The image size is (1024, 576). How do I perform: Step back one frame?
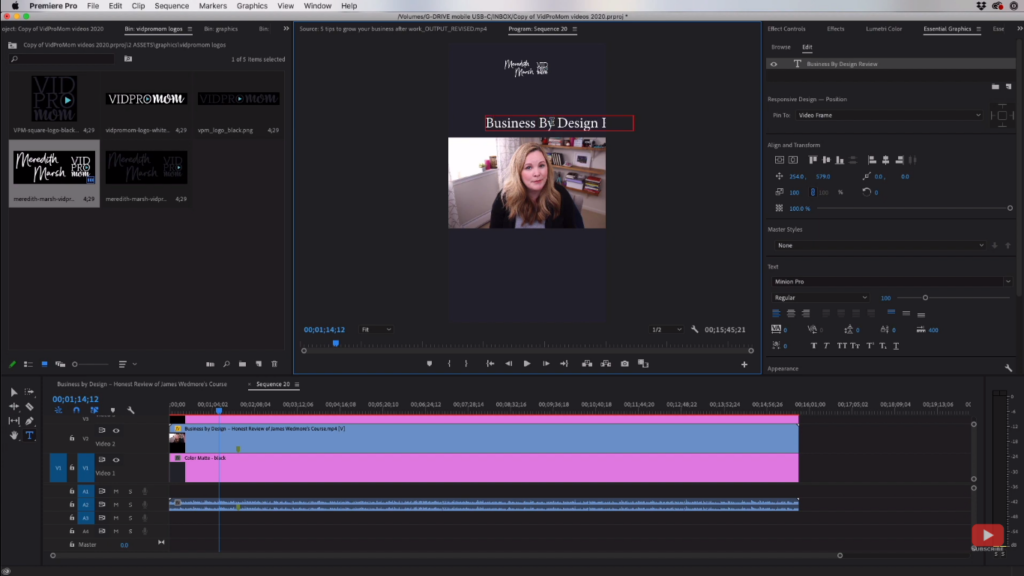coord(509,364)
